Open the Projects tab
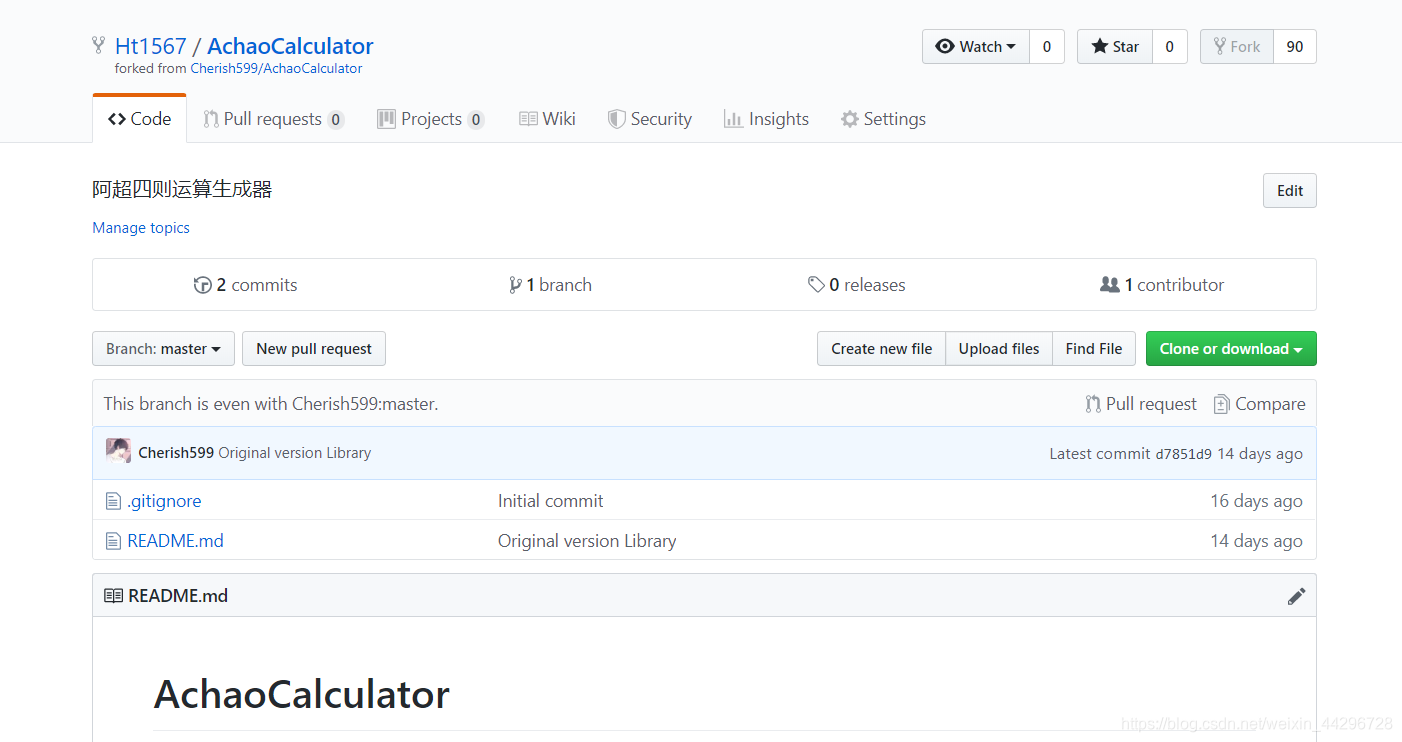 [431, 119]
